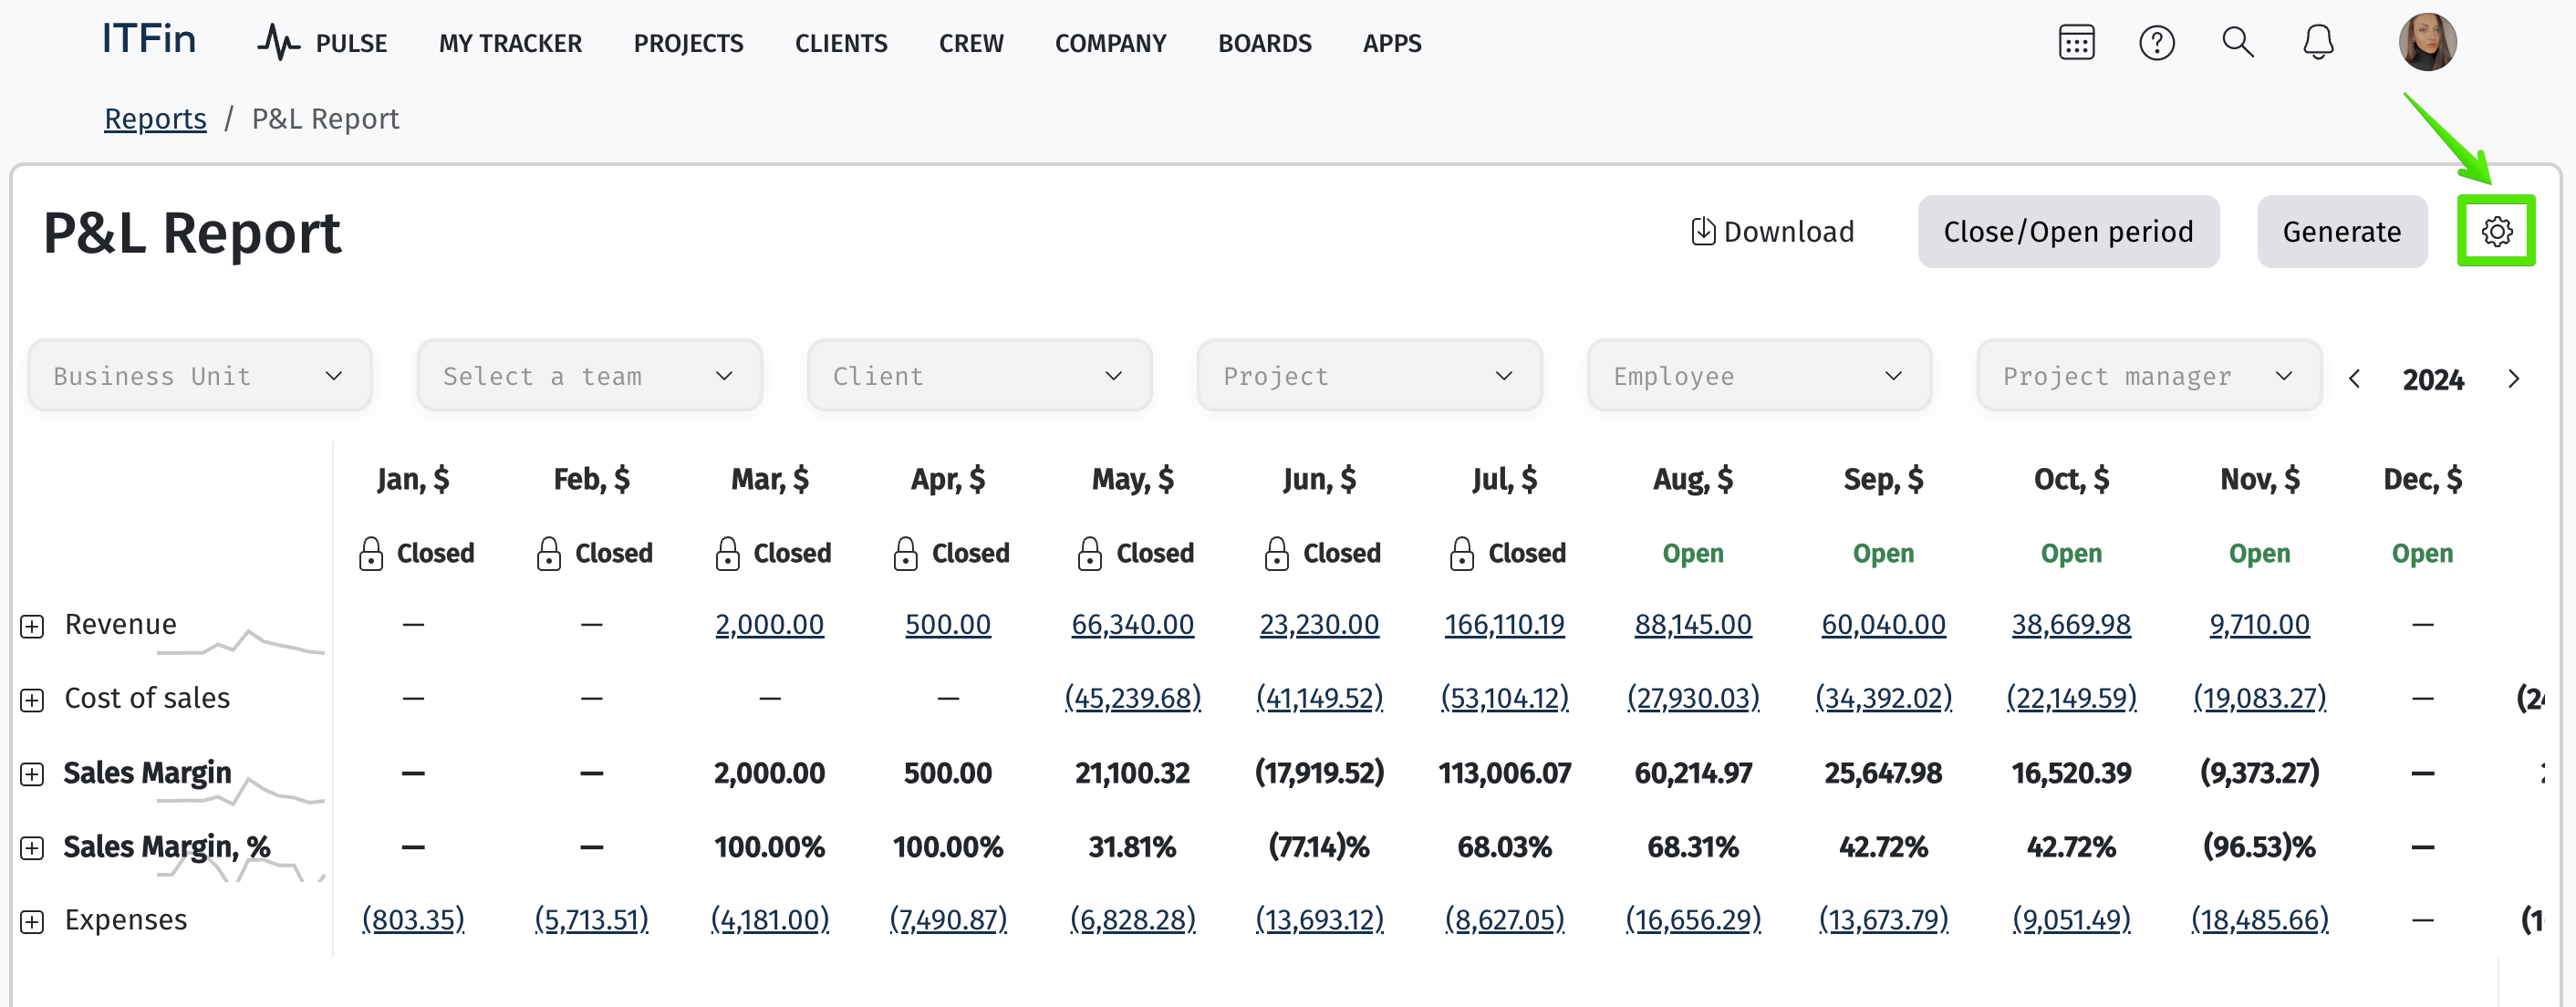Image resolution: width=2576 pixels, height=1007 pixels.
Task: Open the report settings gear icon
Action: [2495, 231]
